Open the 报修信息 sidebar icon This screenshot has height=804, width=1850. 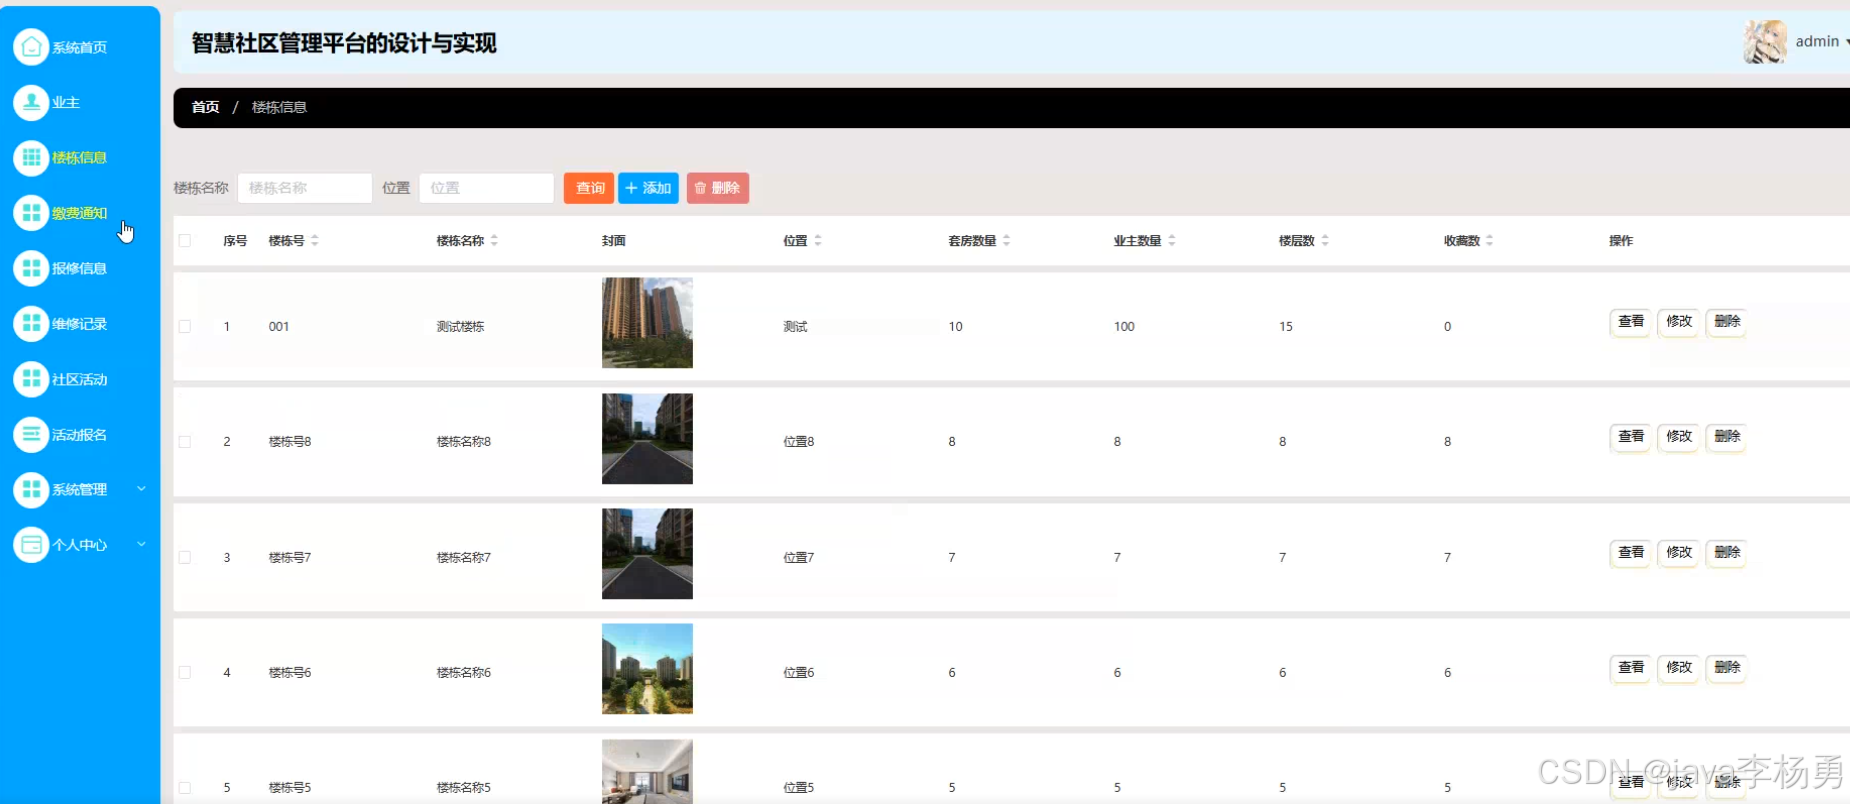(x=31, y=268)
